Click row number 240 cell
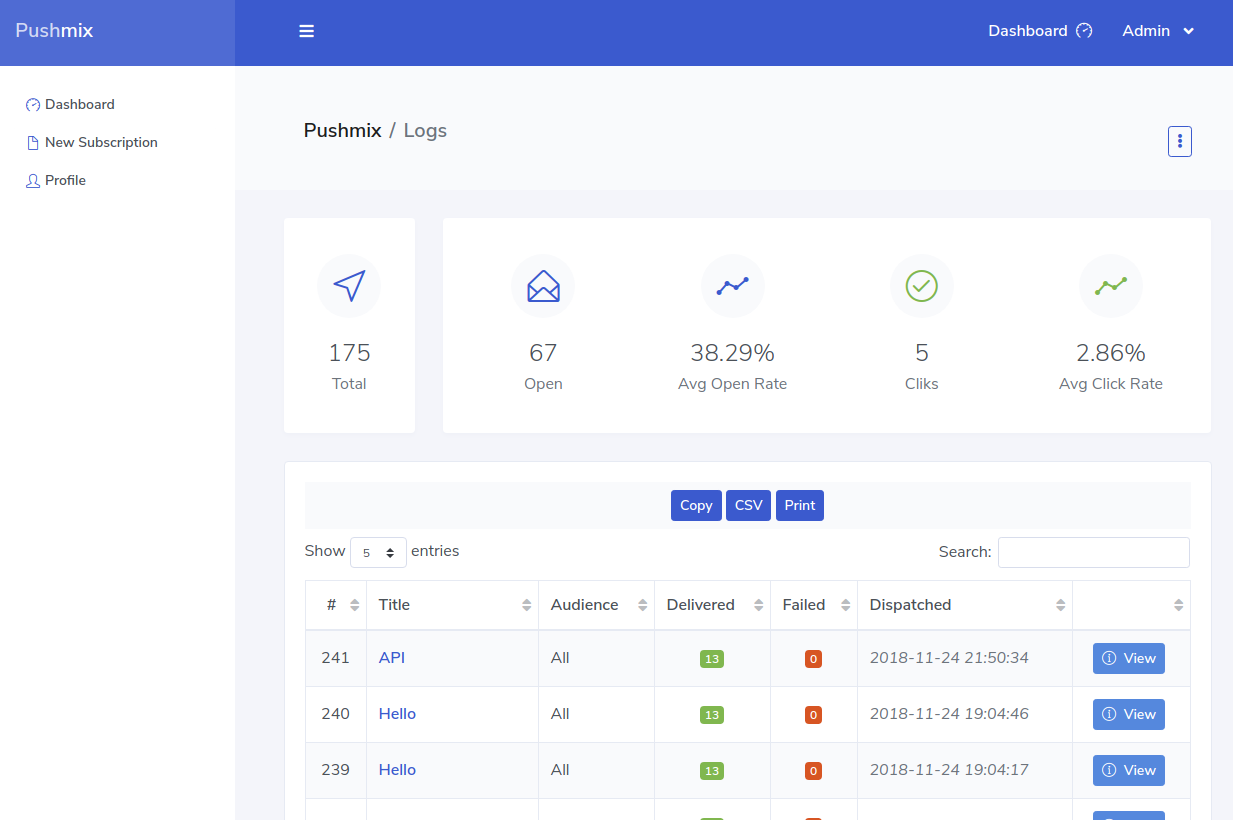The width and height of the screenshot is (1233, 820). [336, 714]
